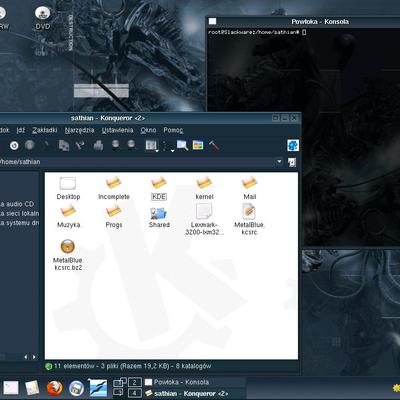
Task: Open the view mode dropdown icon
Action: coord(151,146)
